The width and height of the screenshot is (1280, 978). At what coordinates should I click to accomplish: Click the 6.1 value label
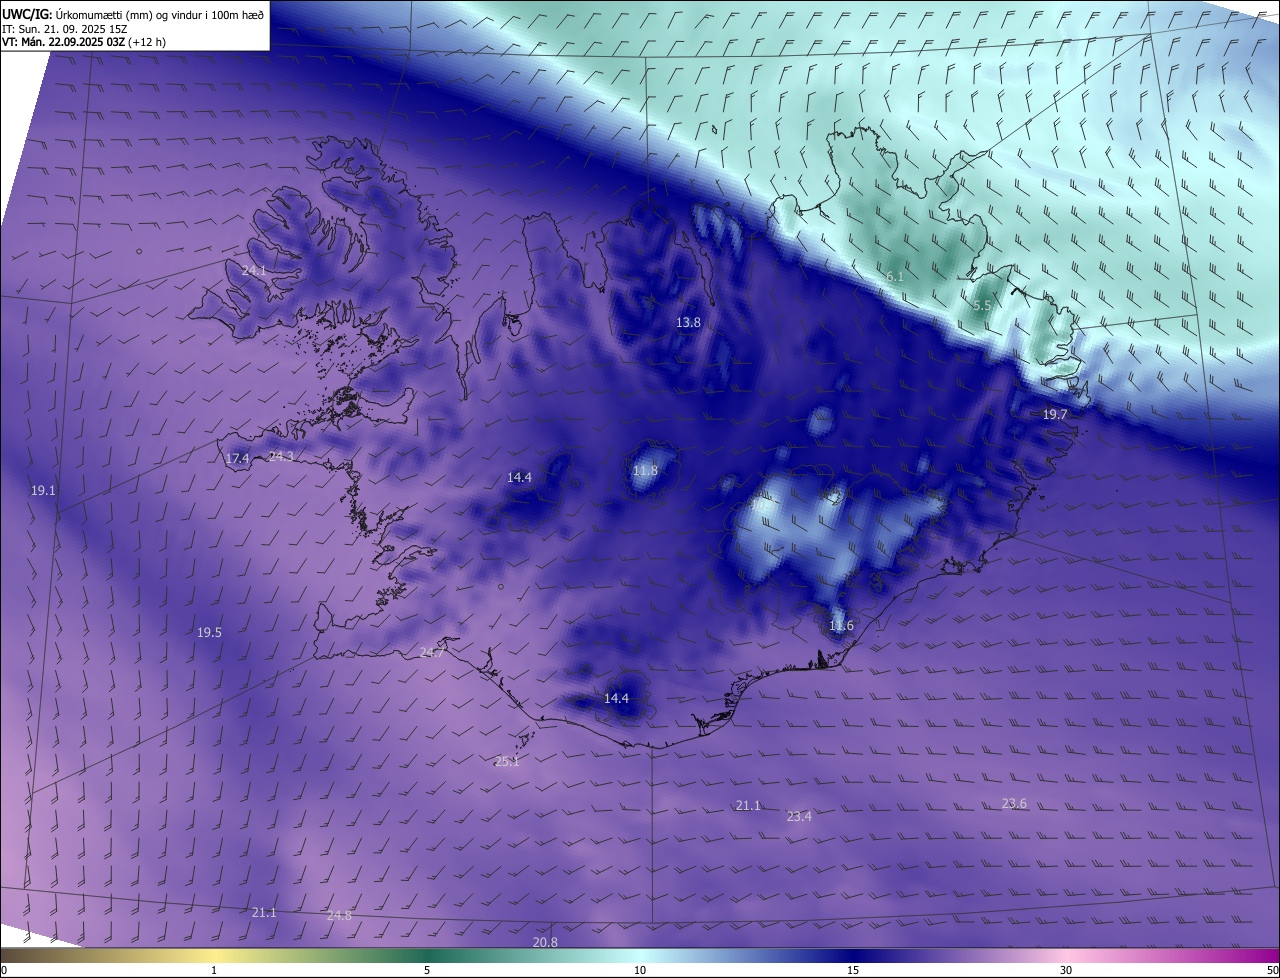click(895, 276)
